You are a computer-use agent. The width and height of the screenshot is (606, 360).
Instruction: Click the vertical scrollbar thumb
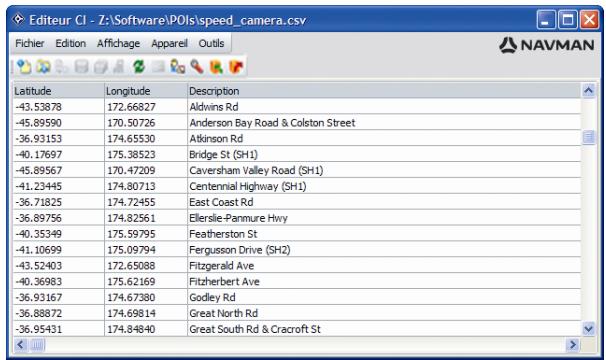coord(588,137)
